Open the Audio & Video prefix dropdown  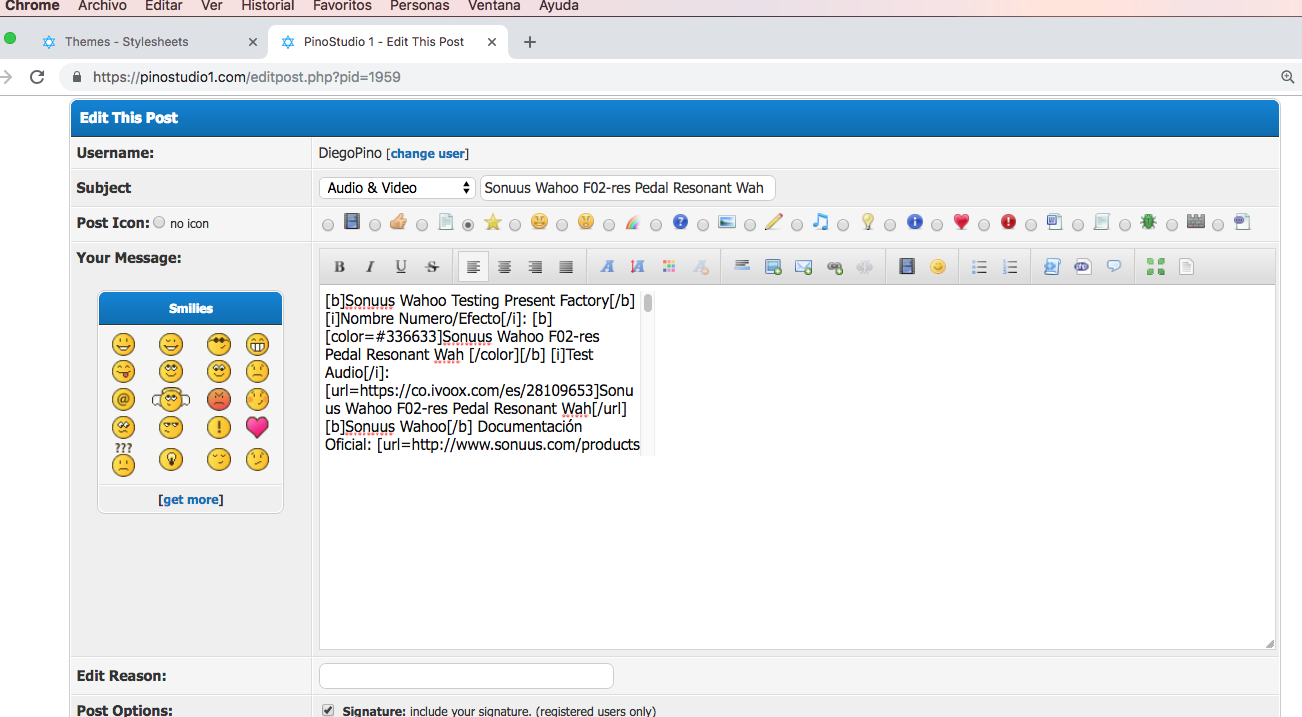tap(397, 188)
